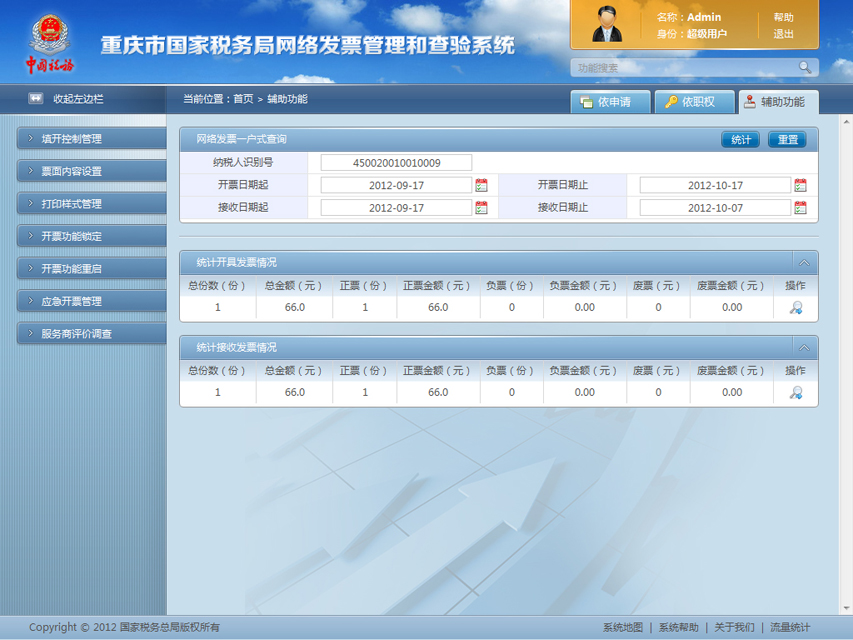853x640 pixels.
Task: Click the 开票日期止 date field
Action: coord(715,186)
